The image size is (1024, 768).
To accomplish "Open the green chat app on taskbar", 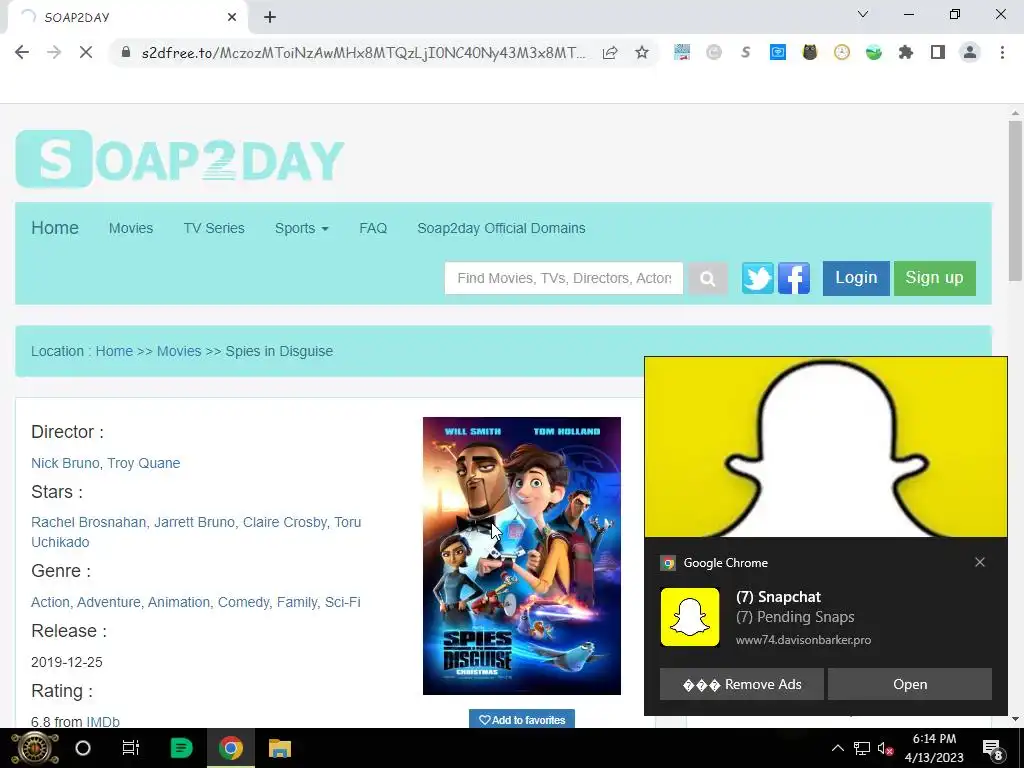I will pyautogui.click(x=181, y=748).
